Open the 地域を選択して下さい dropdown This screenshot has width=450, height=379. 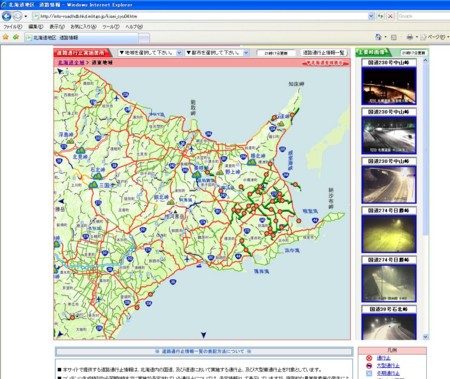coord(150,53)
